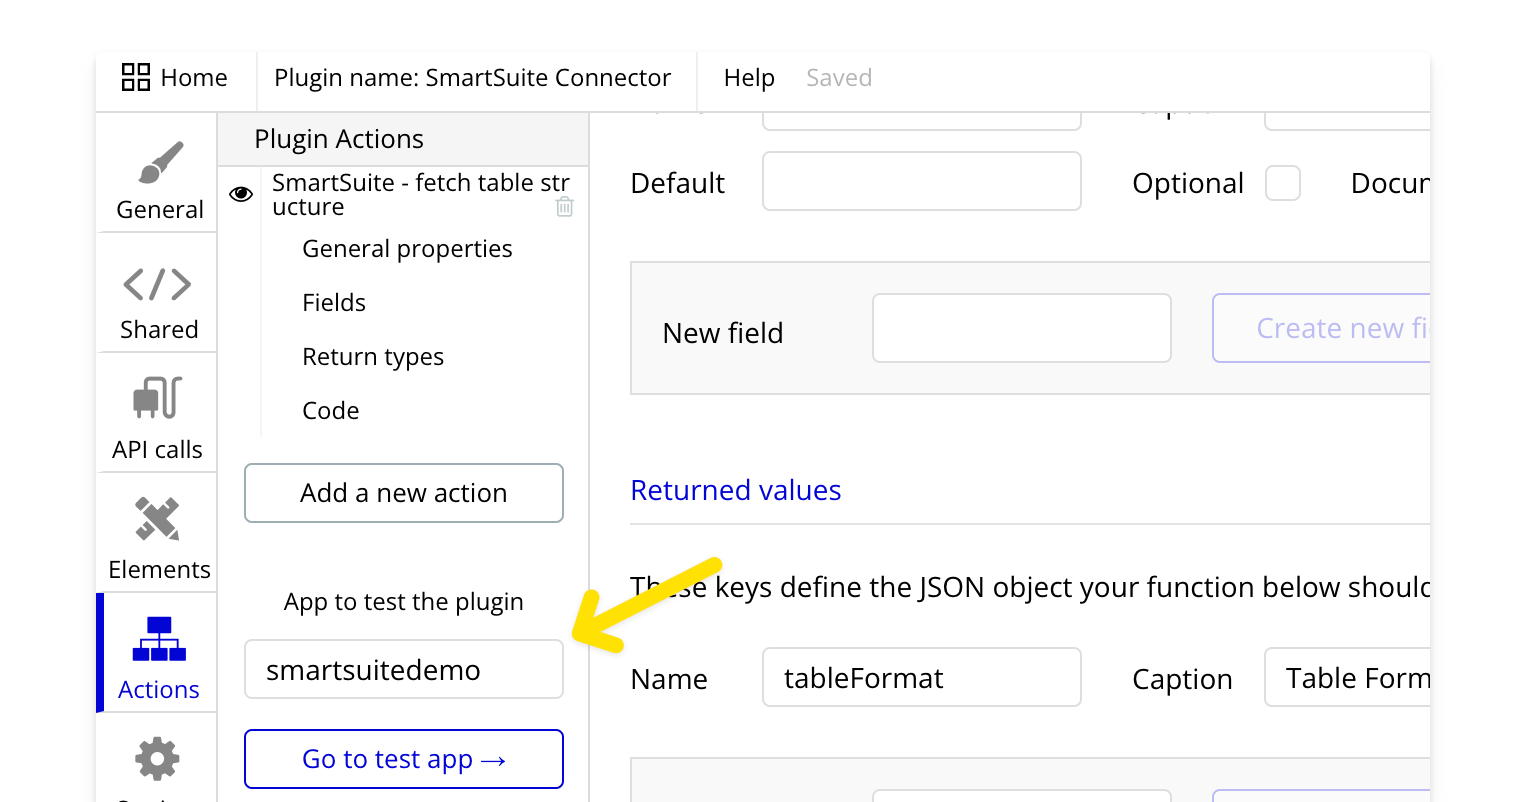Viewport: 1526px width, 802px height.
Task: Click the Returned values link
Action: [x=736, y=490]
